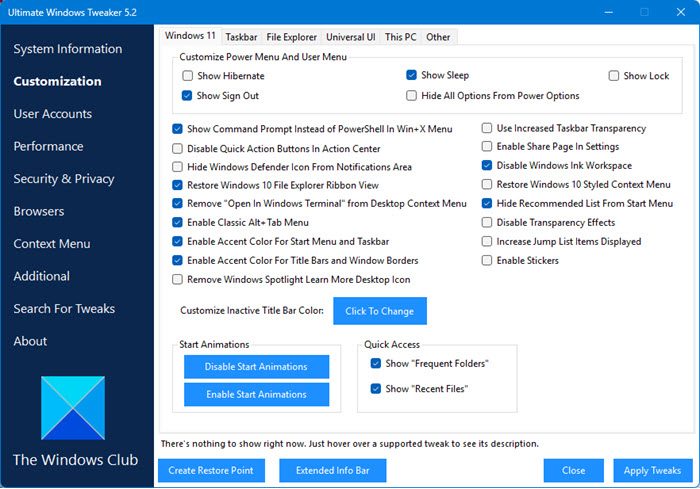700x489 pixels.
Task: Open the Additional section
Action: (42, 276)
